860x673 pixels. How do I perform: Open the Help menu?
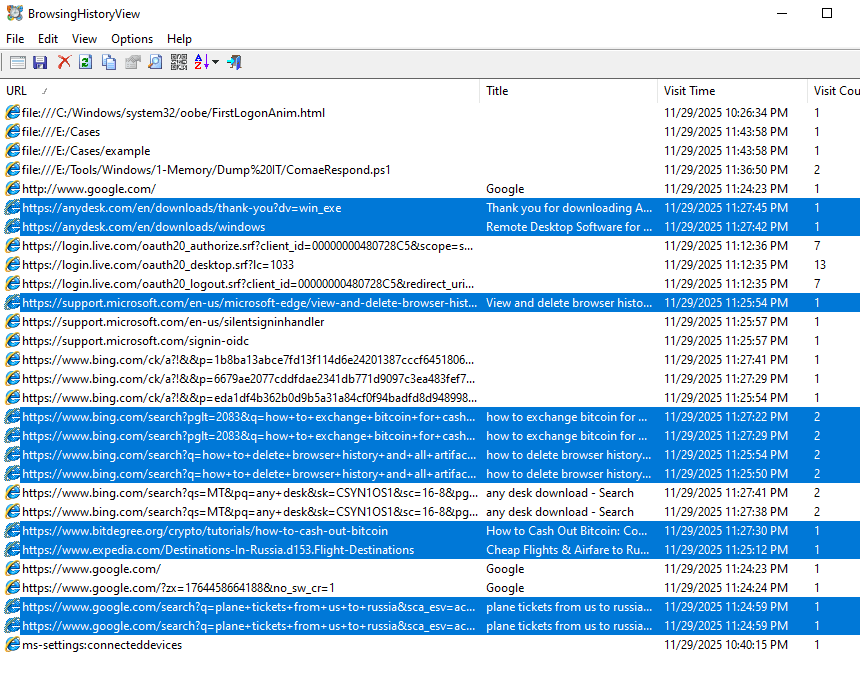click(x=179, y=39)
